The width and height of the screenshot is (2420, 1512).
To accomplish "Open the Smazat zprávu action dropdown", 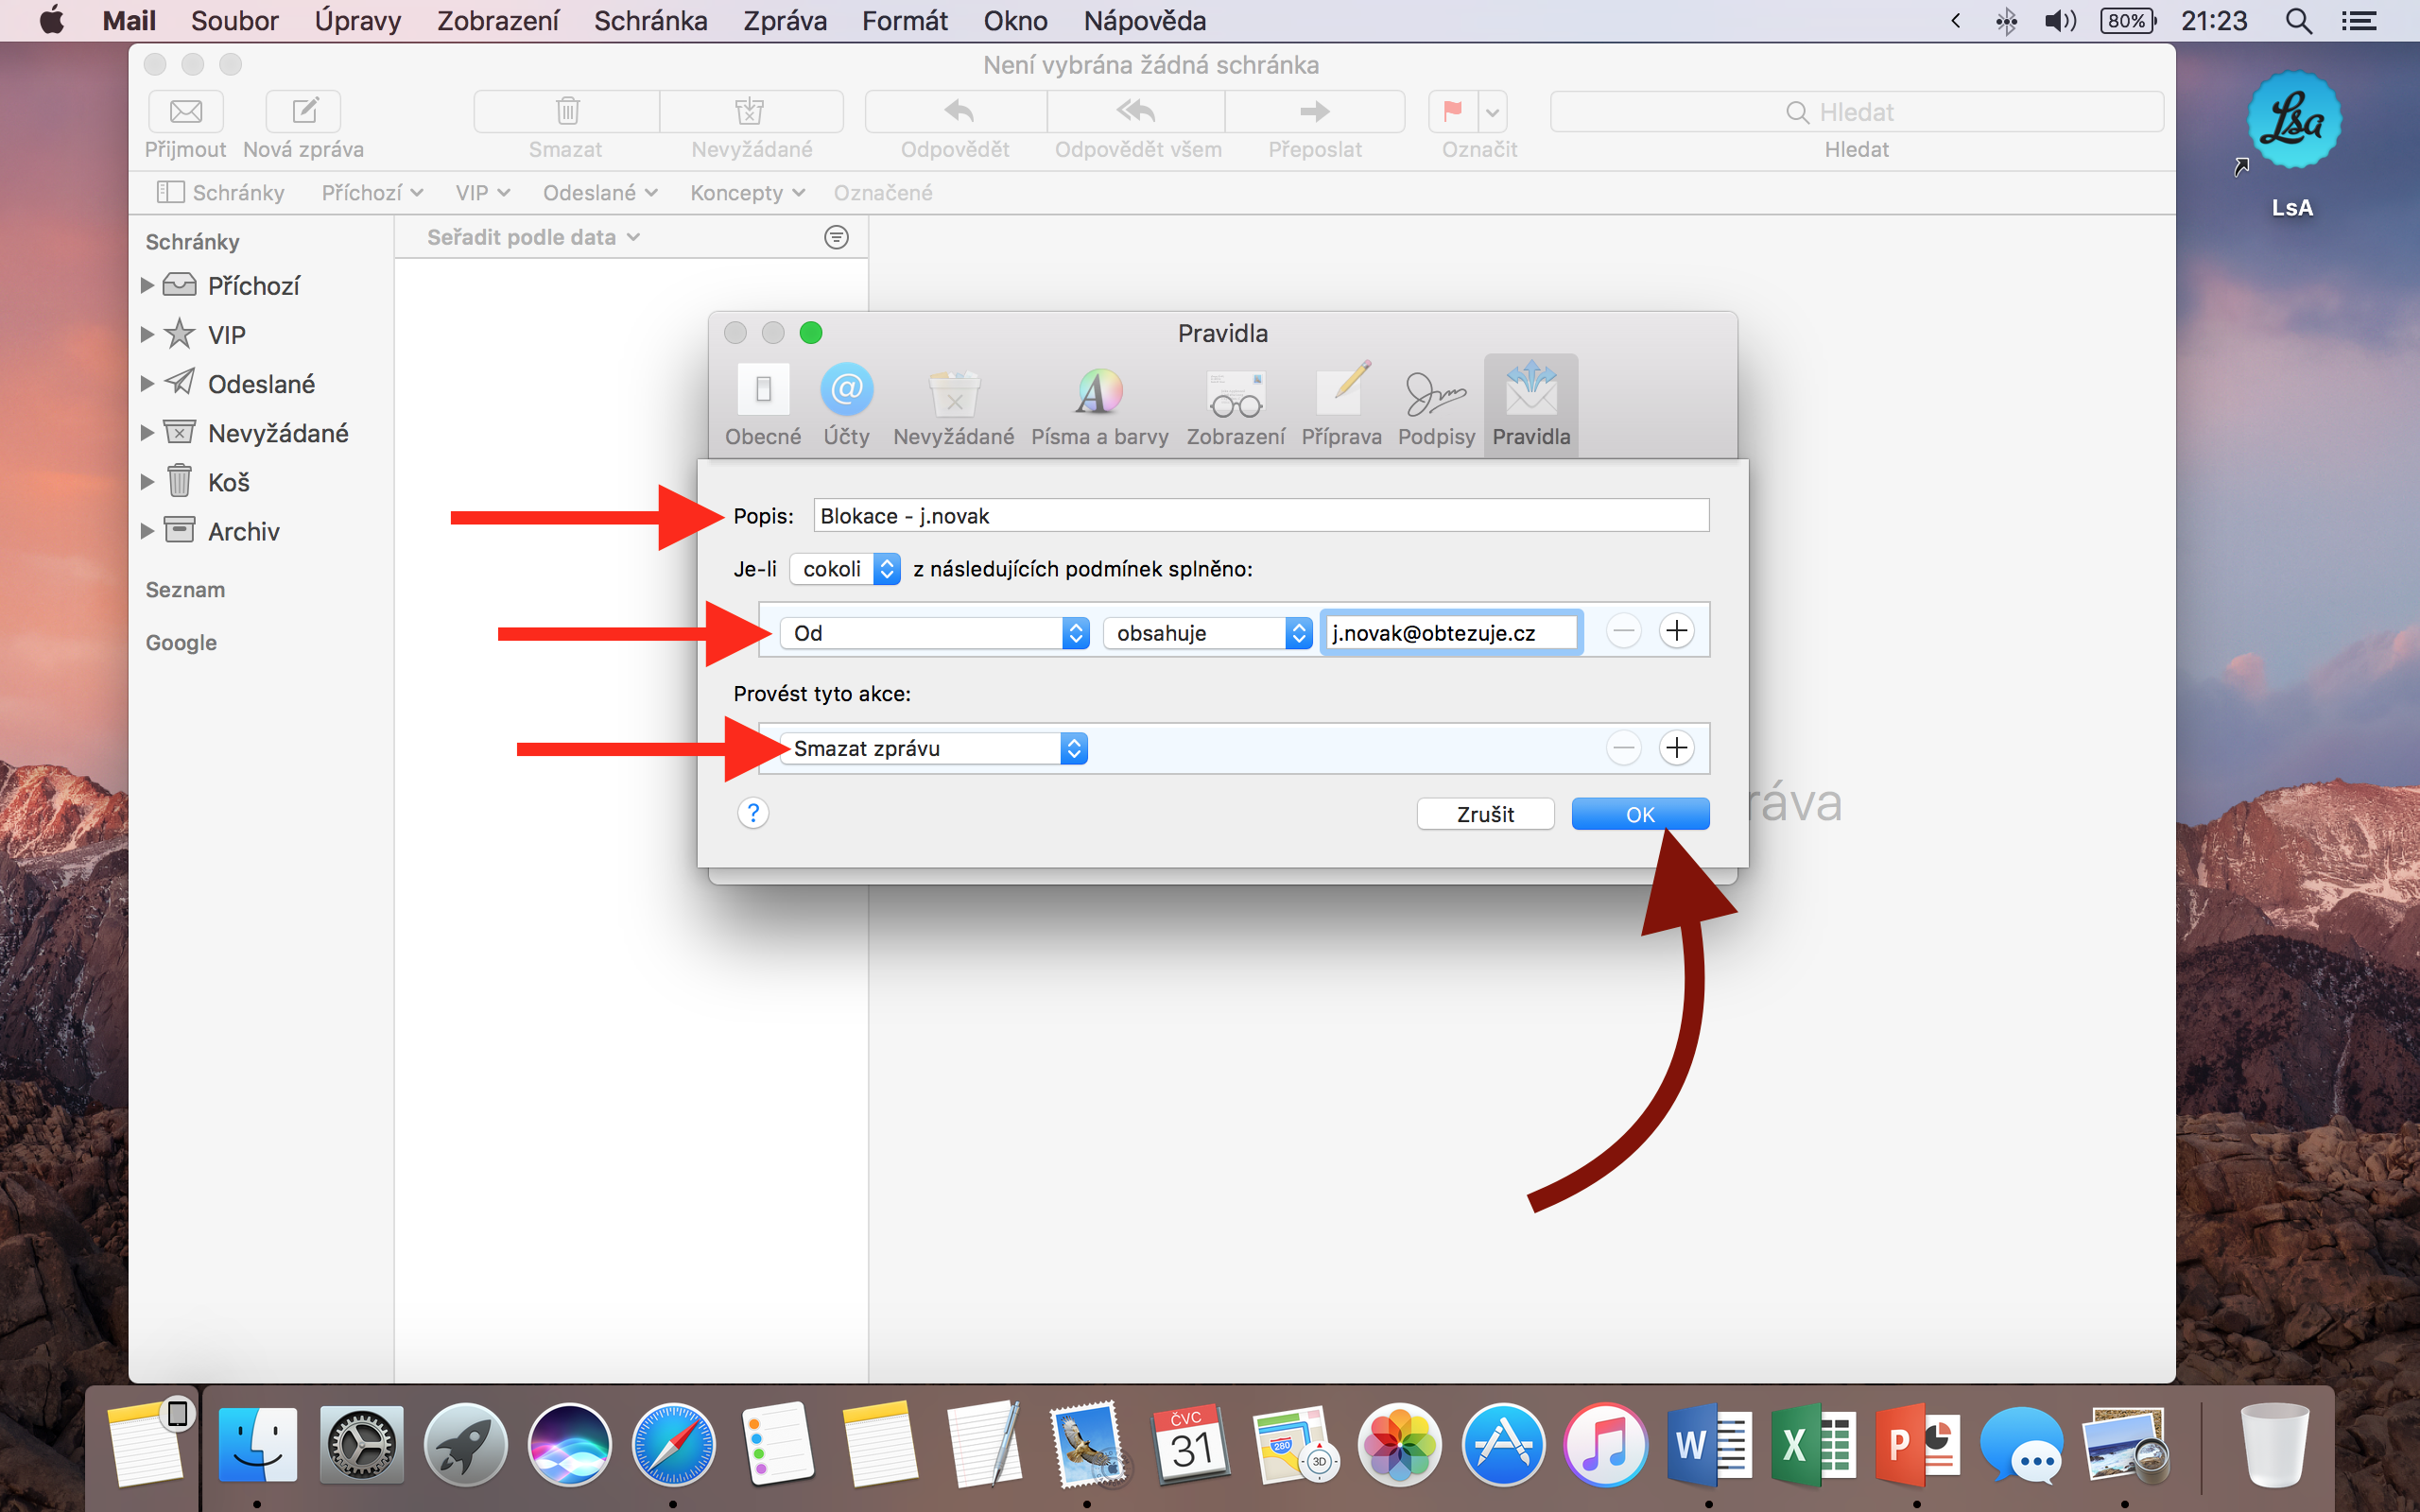I will (934, 748).
